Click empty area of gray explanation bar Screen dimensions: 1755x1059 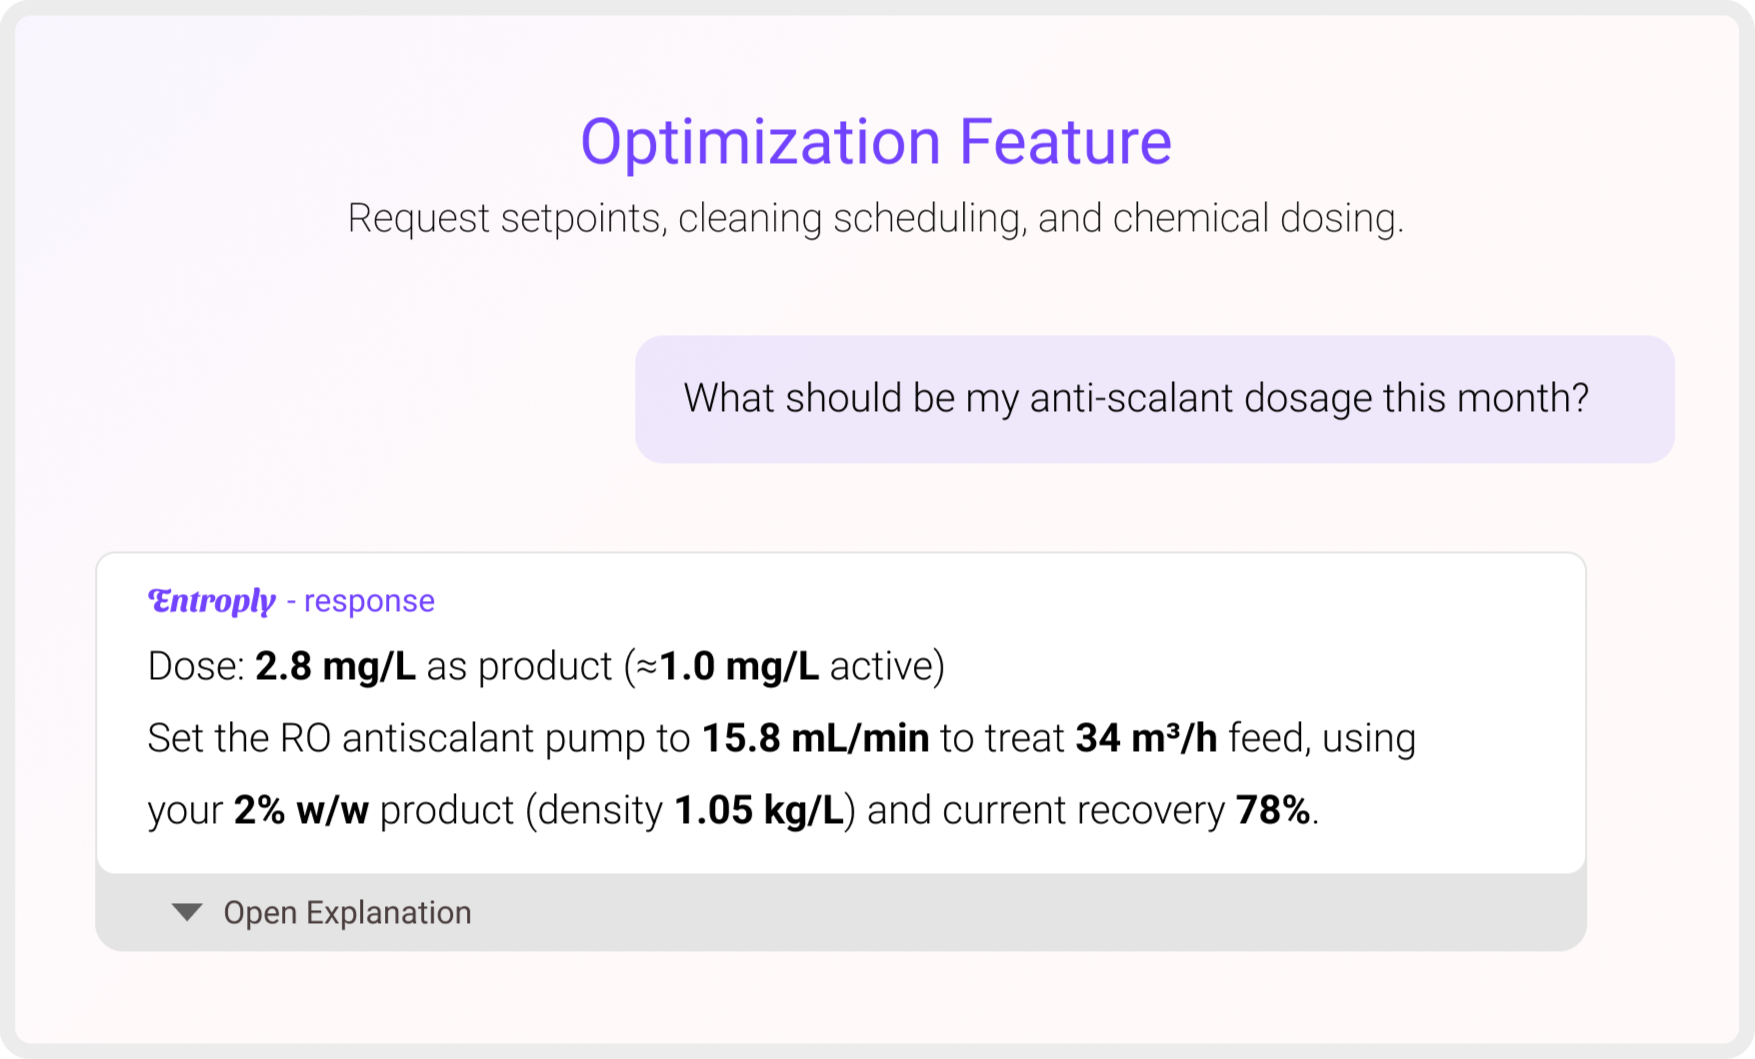point(1000,912)
